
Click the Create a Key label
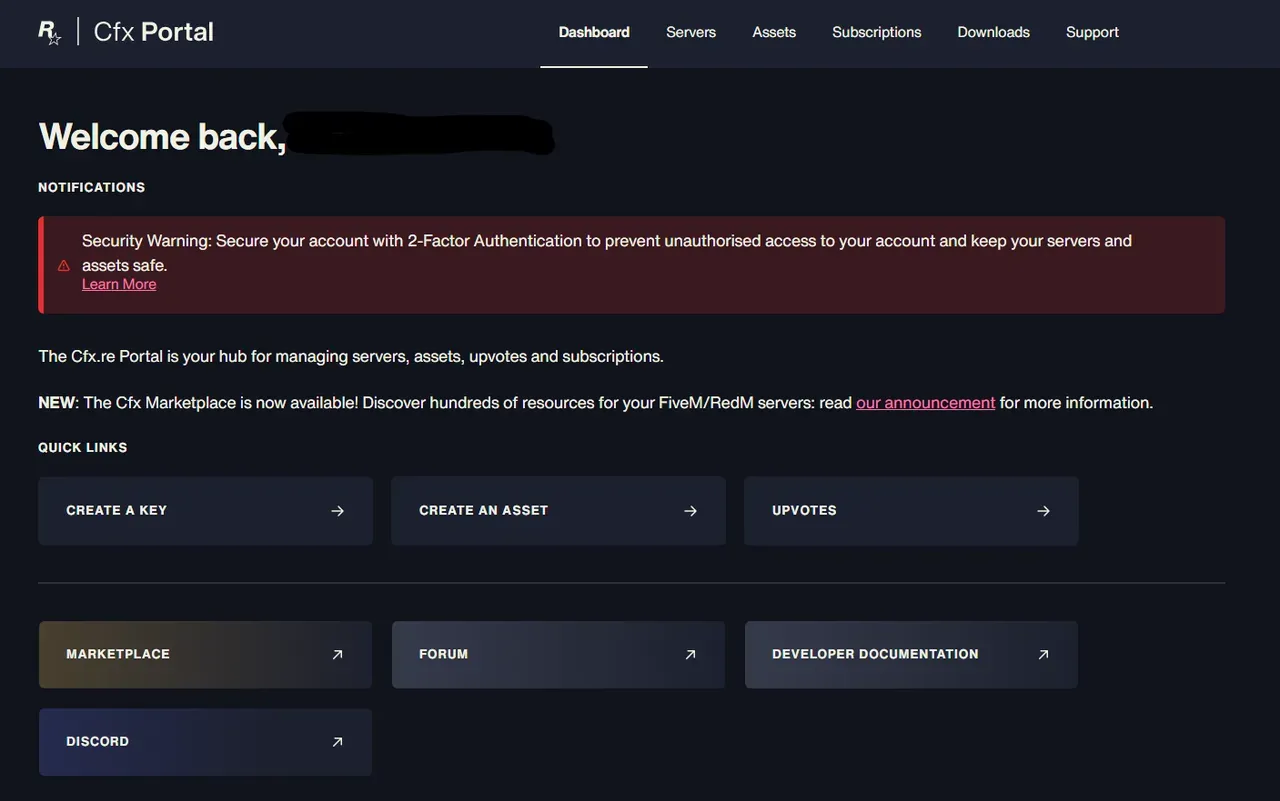pyautogui.click(x=116, y=511)
